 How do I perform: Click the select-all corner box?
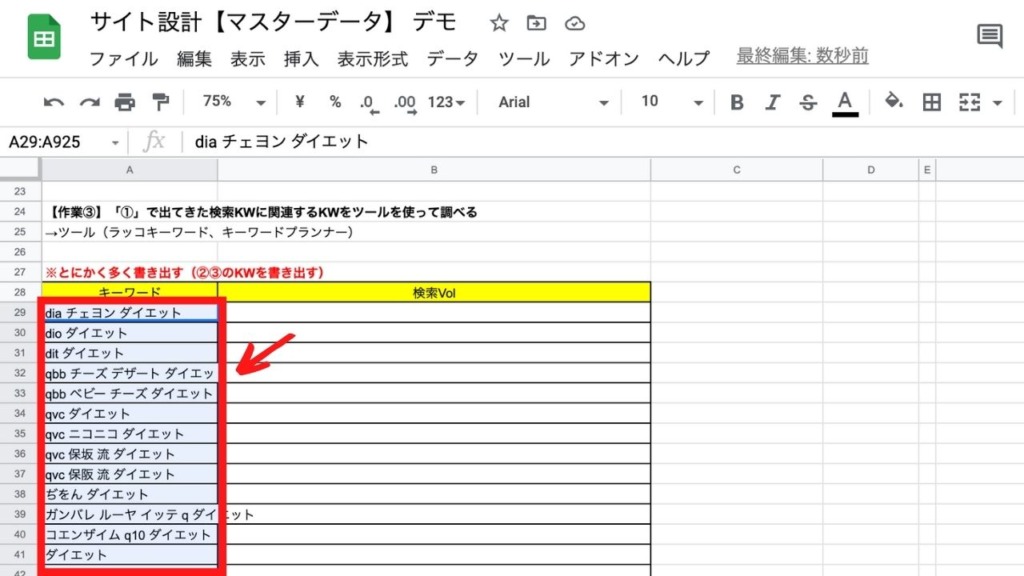(x=20, y=168)
